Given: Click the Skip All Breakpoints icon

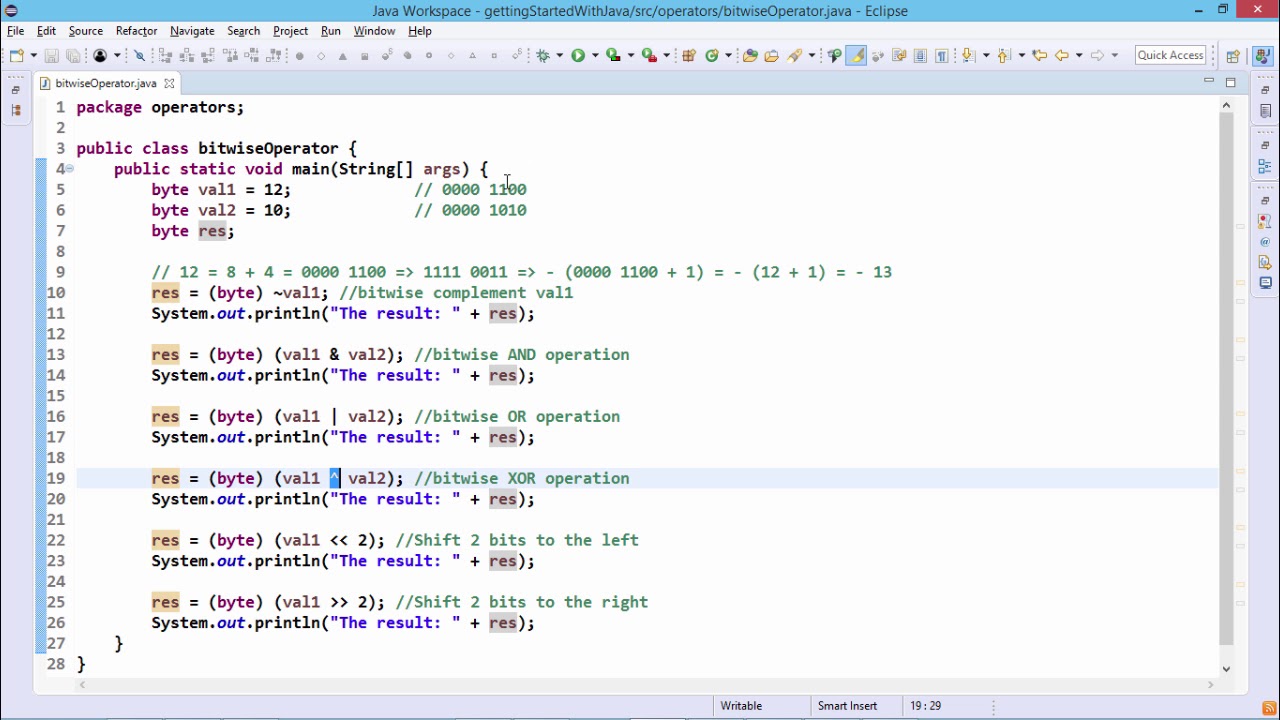Looking at the screenshot, I should tap(140, 55).
